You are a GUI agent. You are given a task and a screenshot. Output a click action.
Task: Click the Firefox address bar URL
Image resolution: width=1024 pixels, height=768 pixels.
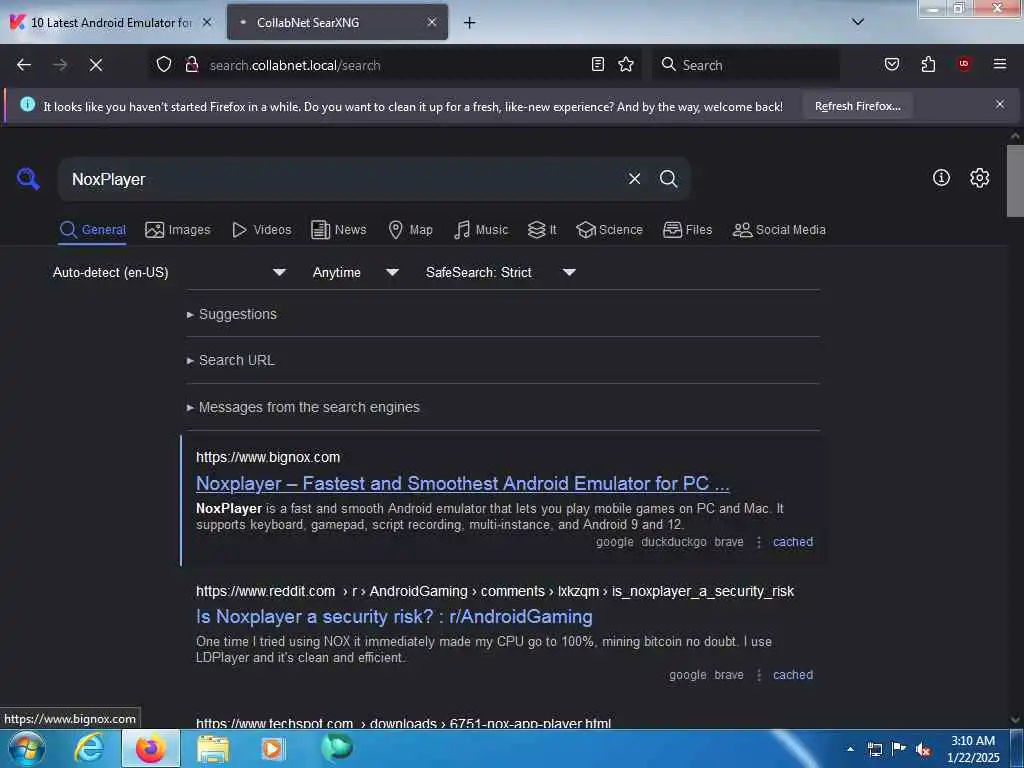pyautogui.click(x=392, y=65)
